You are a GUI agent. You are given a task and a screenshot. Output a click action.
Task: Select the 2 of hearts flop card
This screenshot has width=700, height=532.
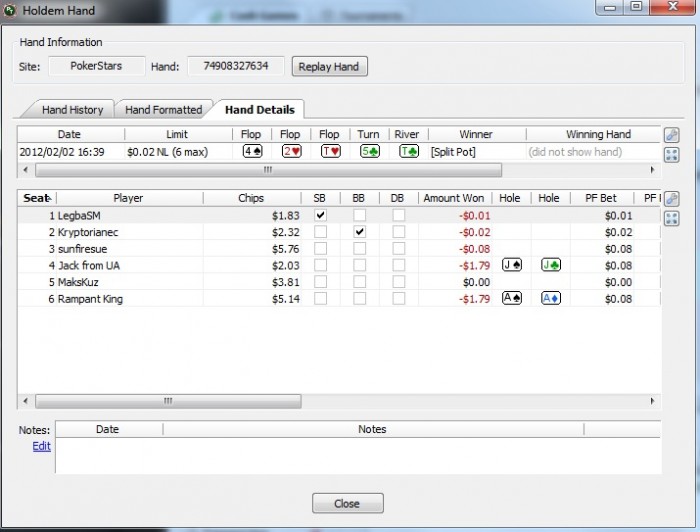pos(292,151)
